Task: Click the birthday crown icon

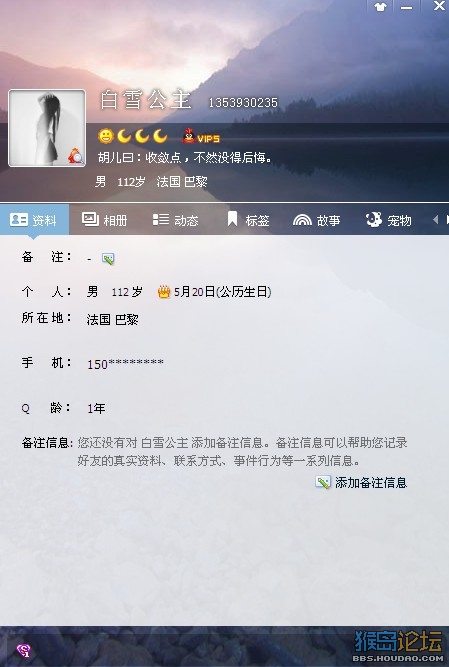Action: coord(164,292)
